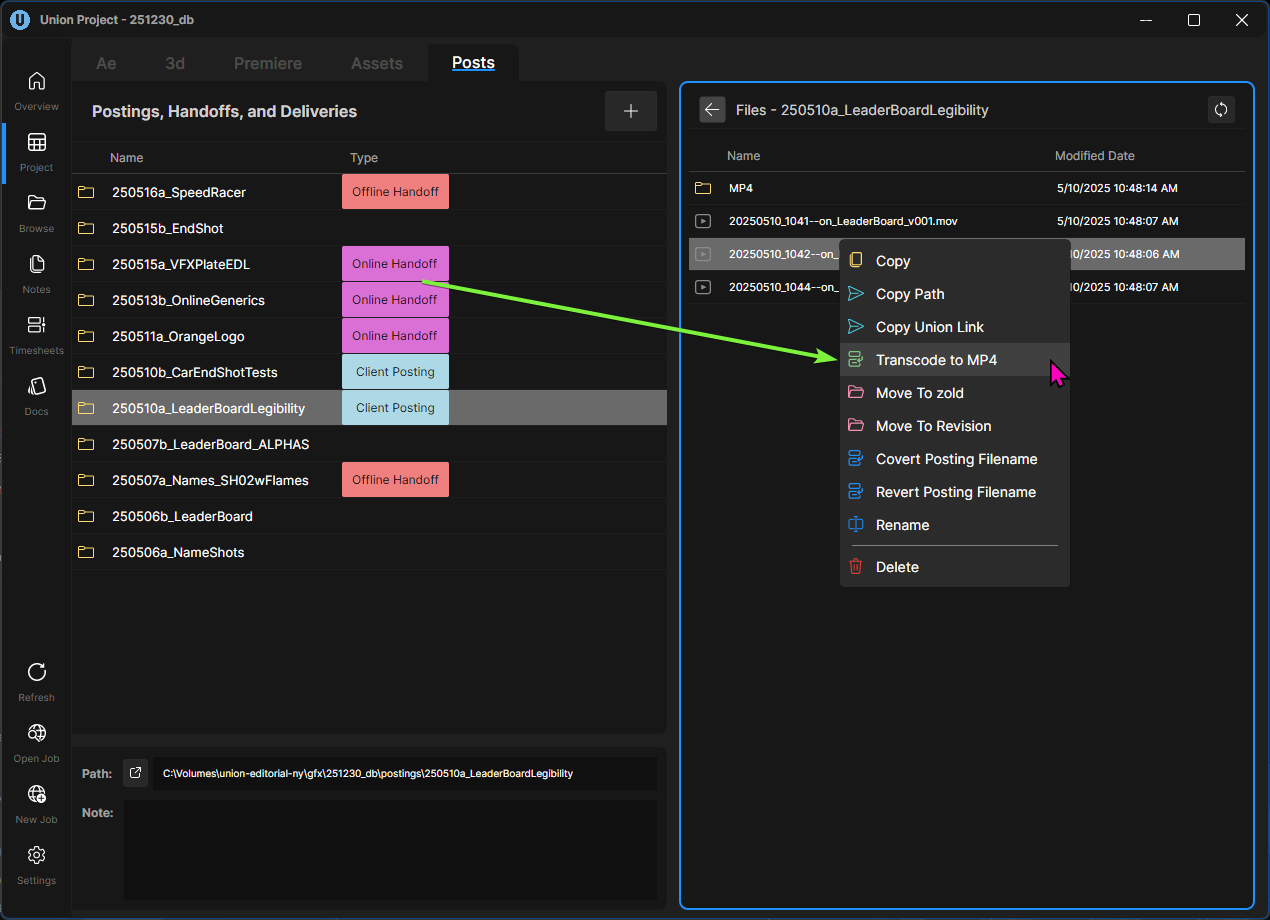Viewport: 1270px width, 920px height.
Task: Click Client Posting tag on 250510b_CarEndShotTests
Action: 395,372
